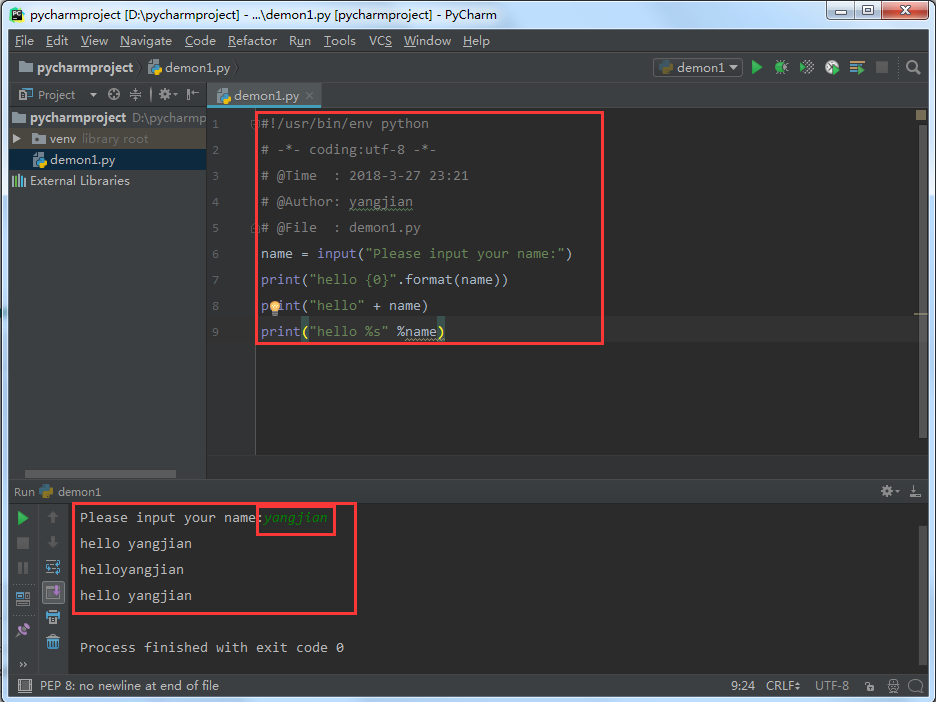Open the View menu
The height and width of the screenshot is (702, 936).
click(x=94, y=41)
